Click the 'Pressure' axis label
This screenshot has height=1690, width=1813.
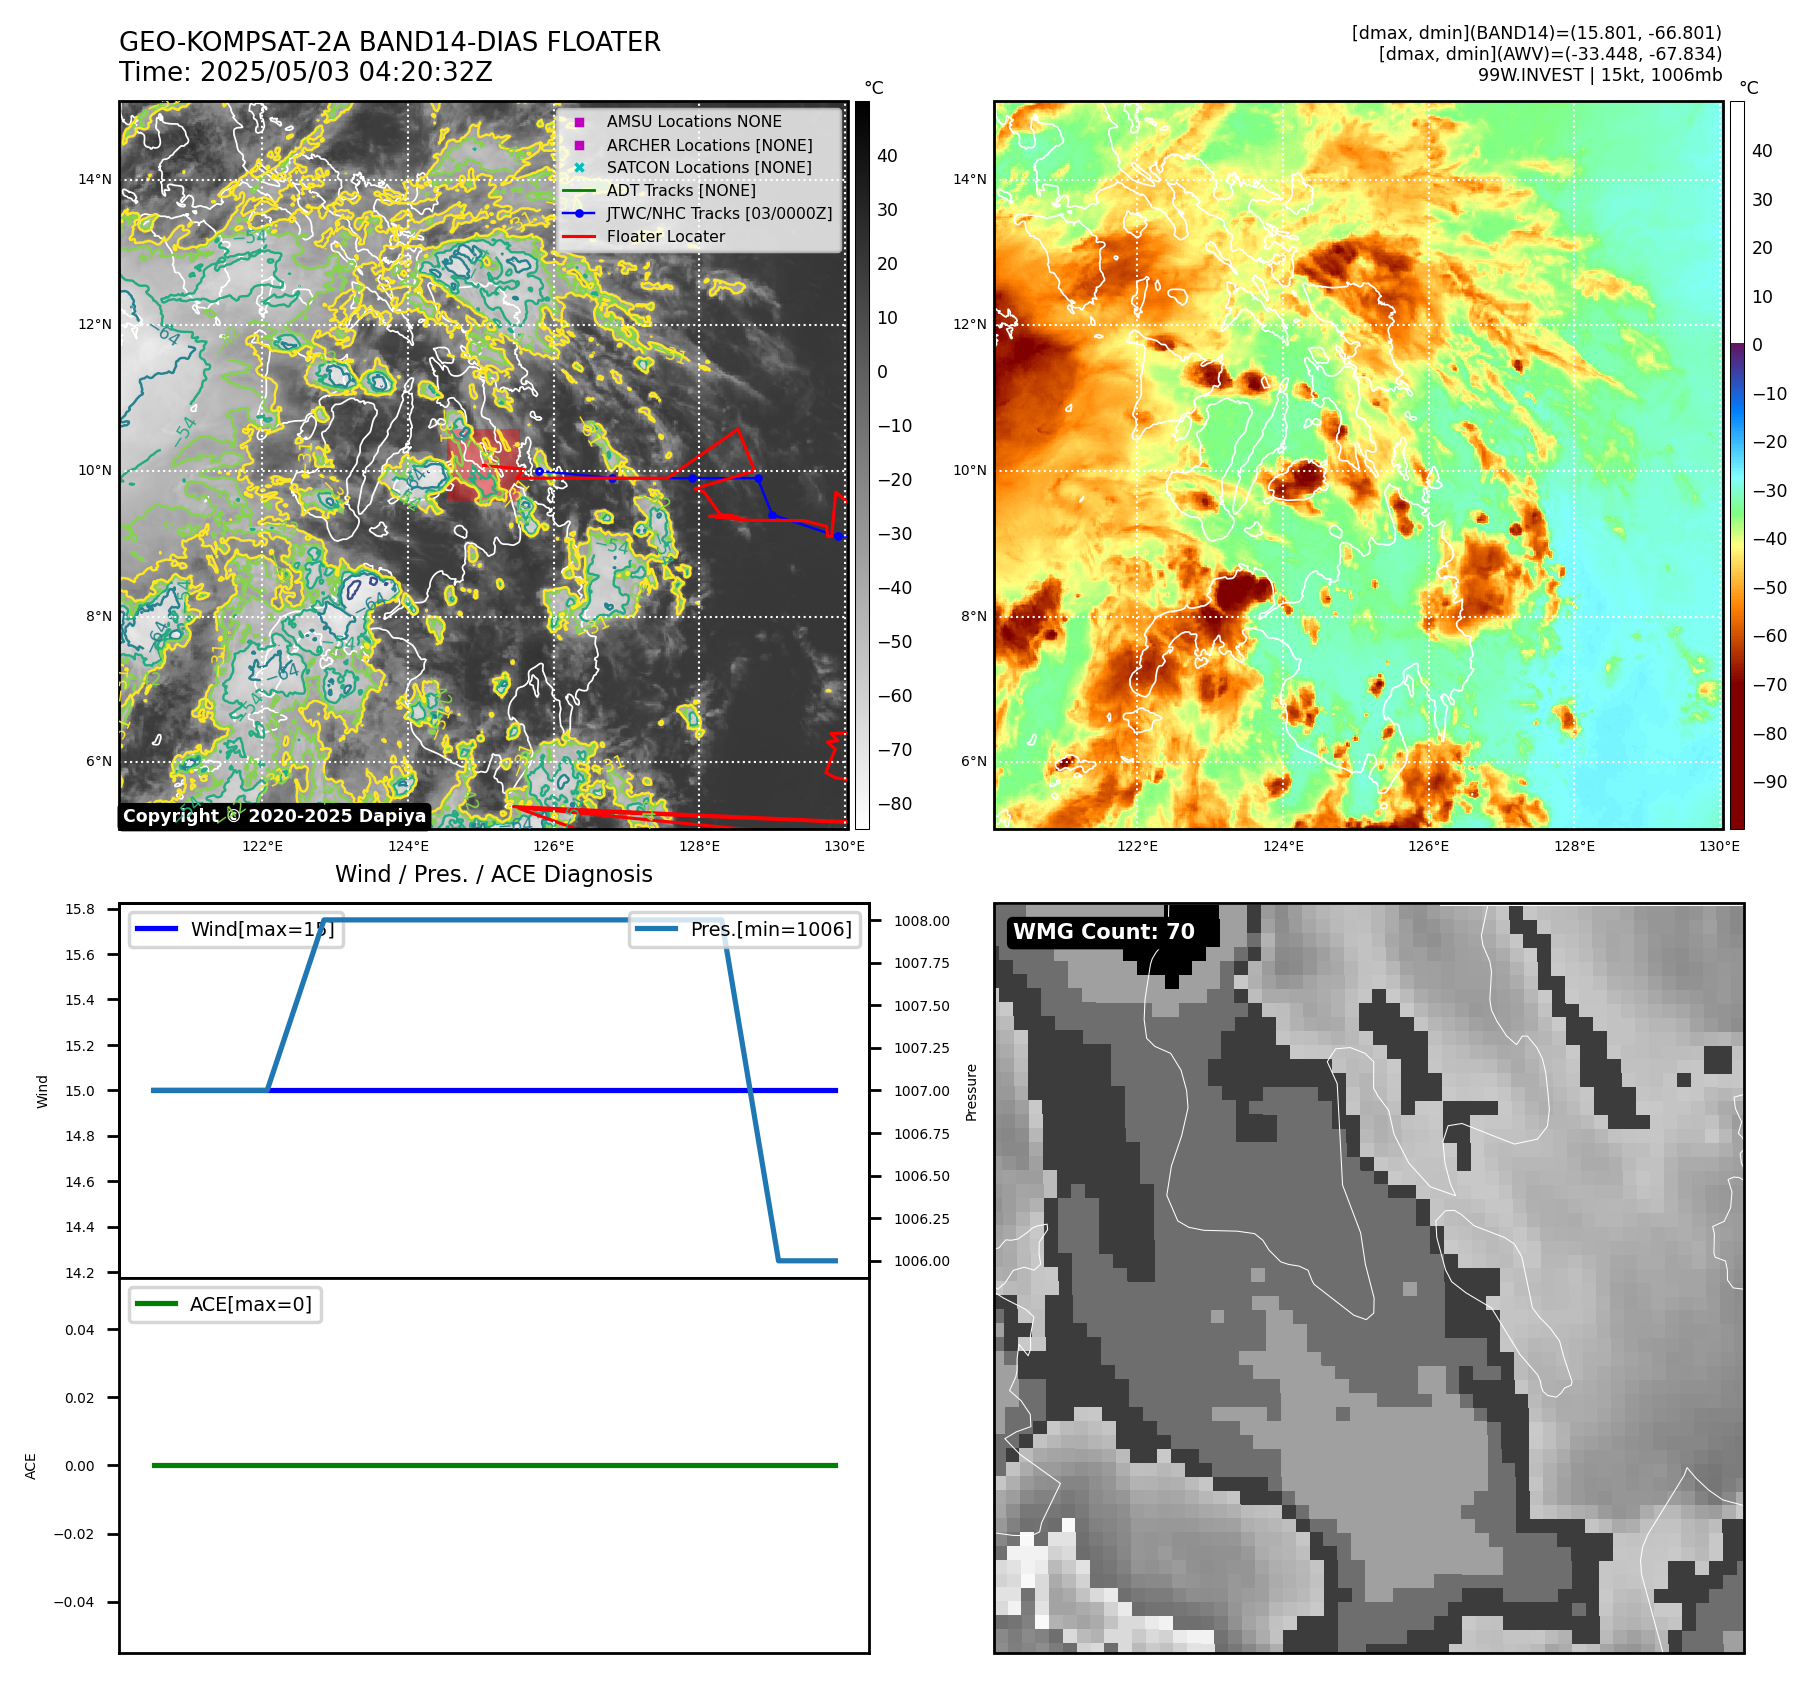pyautogui.click(x=971, y=1092)
